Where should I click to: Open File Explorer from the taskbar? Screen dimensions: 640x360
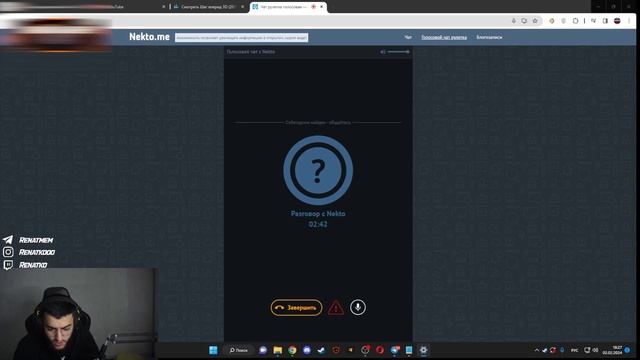[x=278, y=350]
